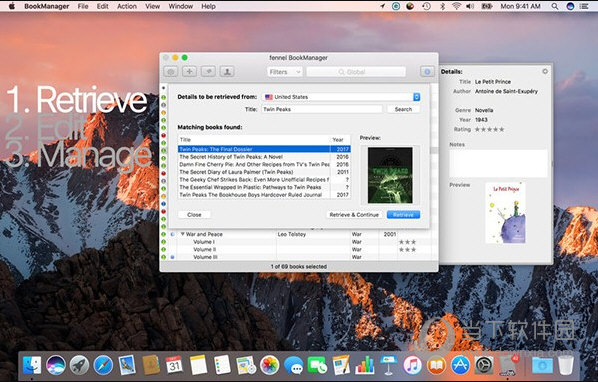Viewport: 598px width, 382px height.
Task: Click the Close button in retrieve sheet
Action: (194, 215)
